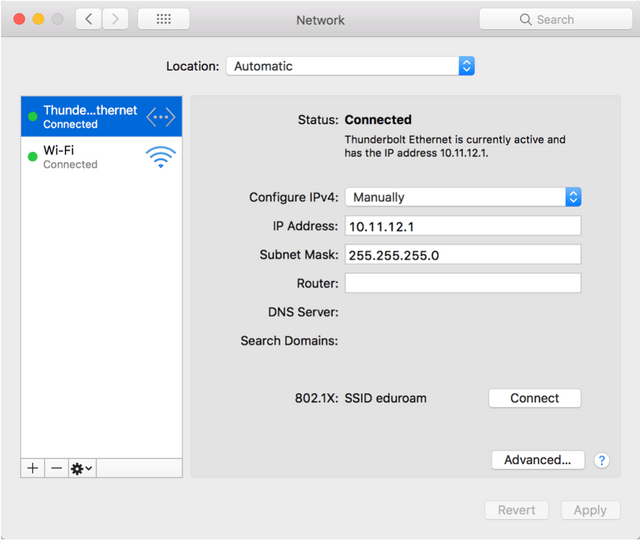Add a new network service with plus
The width and height of the screenshot is (640, 540).
click(33, 468)
